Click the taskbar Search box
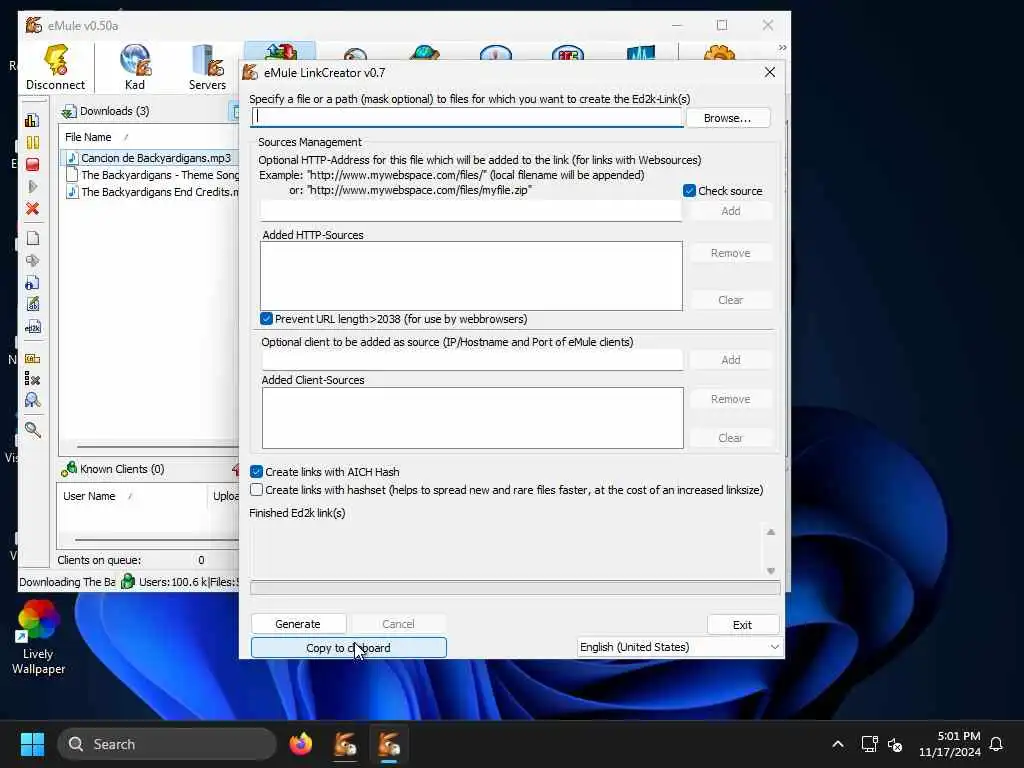This screenshot has height=768, width=1024. 167,744
